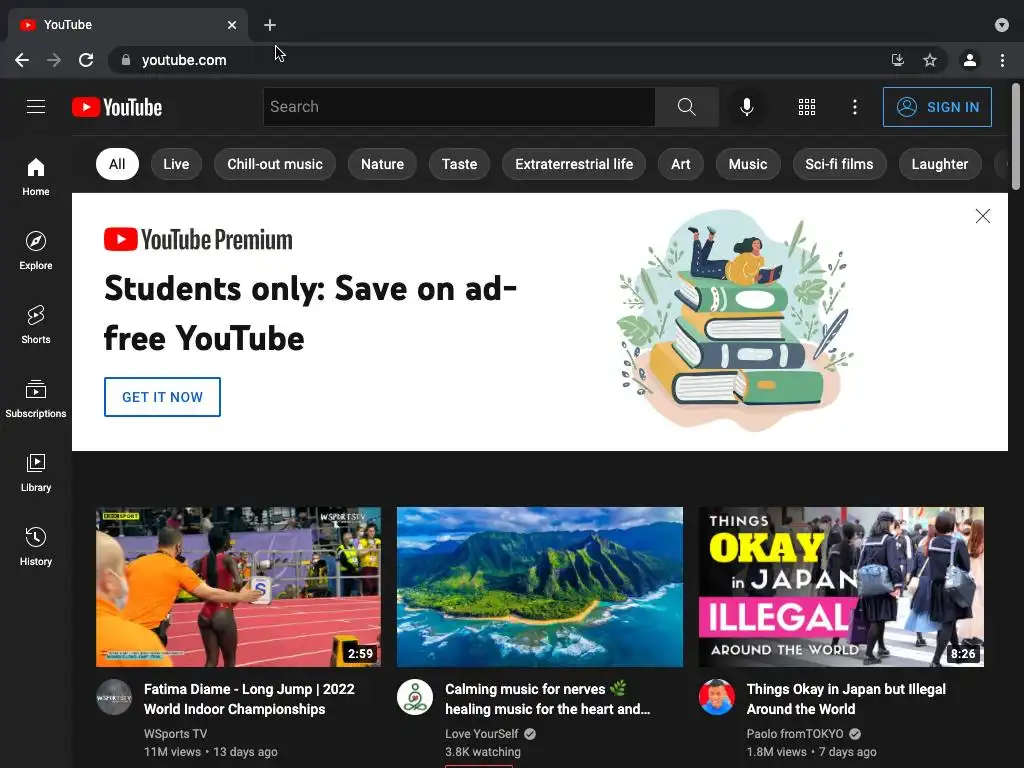Click the YouTube tab title

click(68, 25)
